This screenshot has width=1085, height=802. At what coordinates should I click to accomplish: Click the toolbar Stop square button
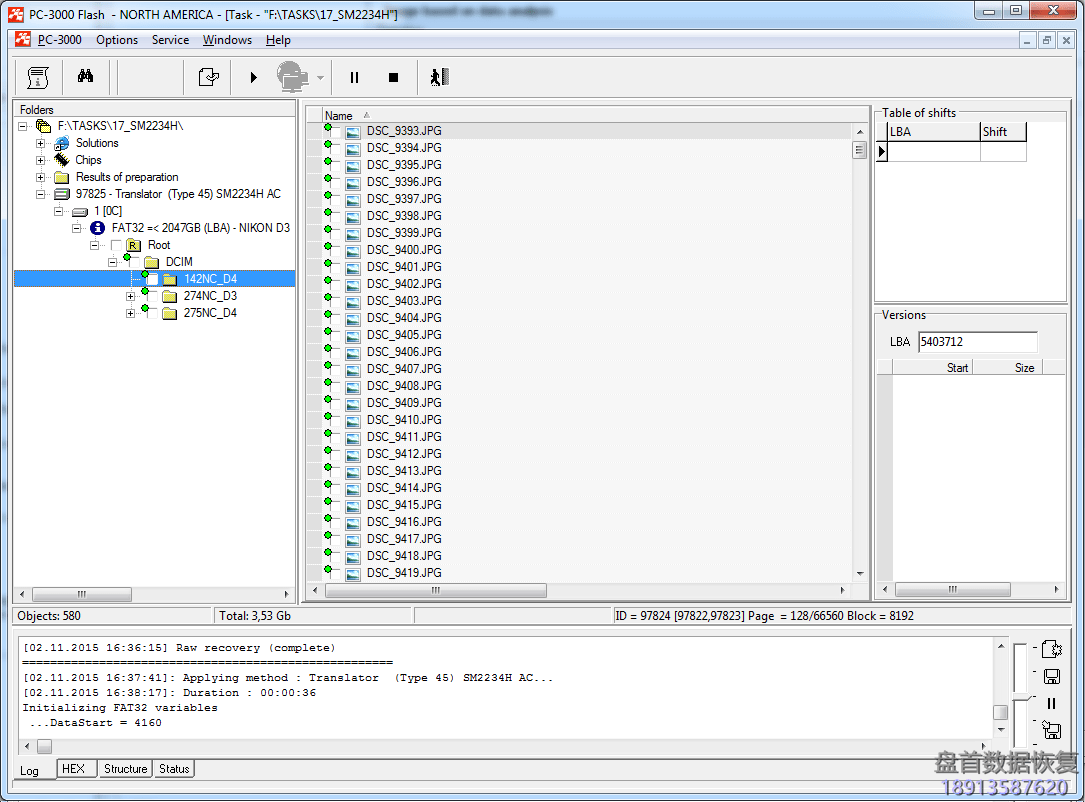click(393, 77)
